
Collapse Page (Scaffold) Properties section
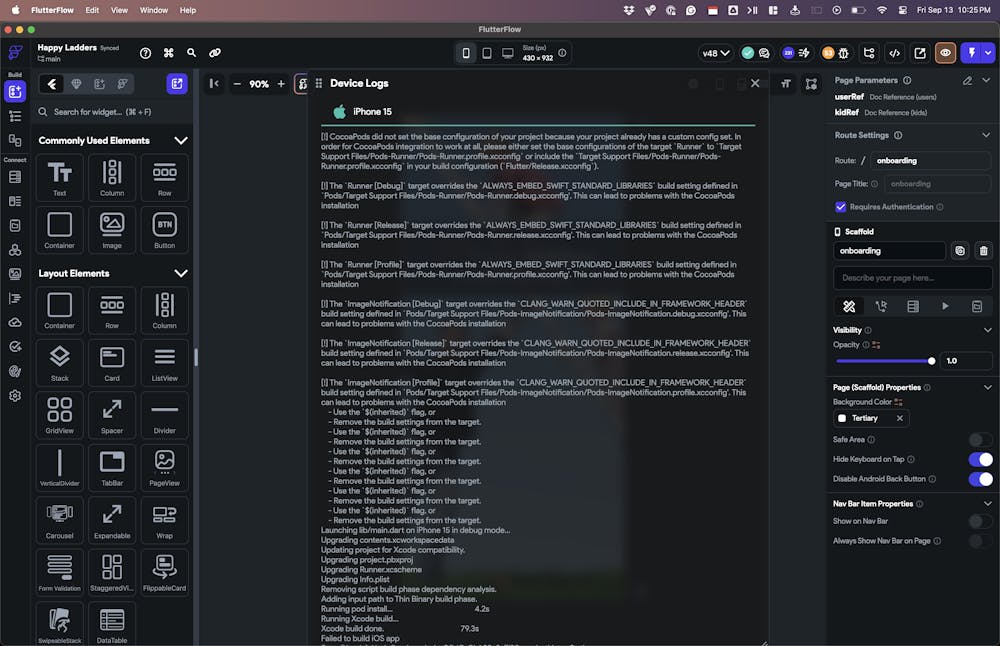coord(987,387)
